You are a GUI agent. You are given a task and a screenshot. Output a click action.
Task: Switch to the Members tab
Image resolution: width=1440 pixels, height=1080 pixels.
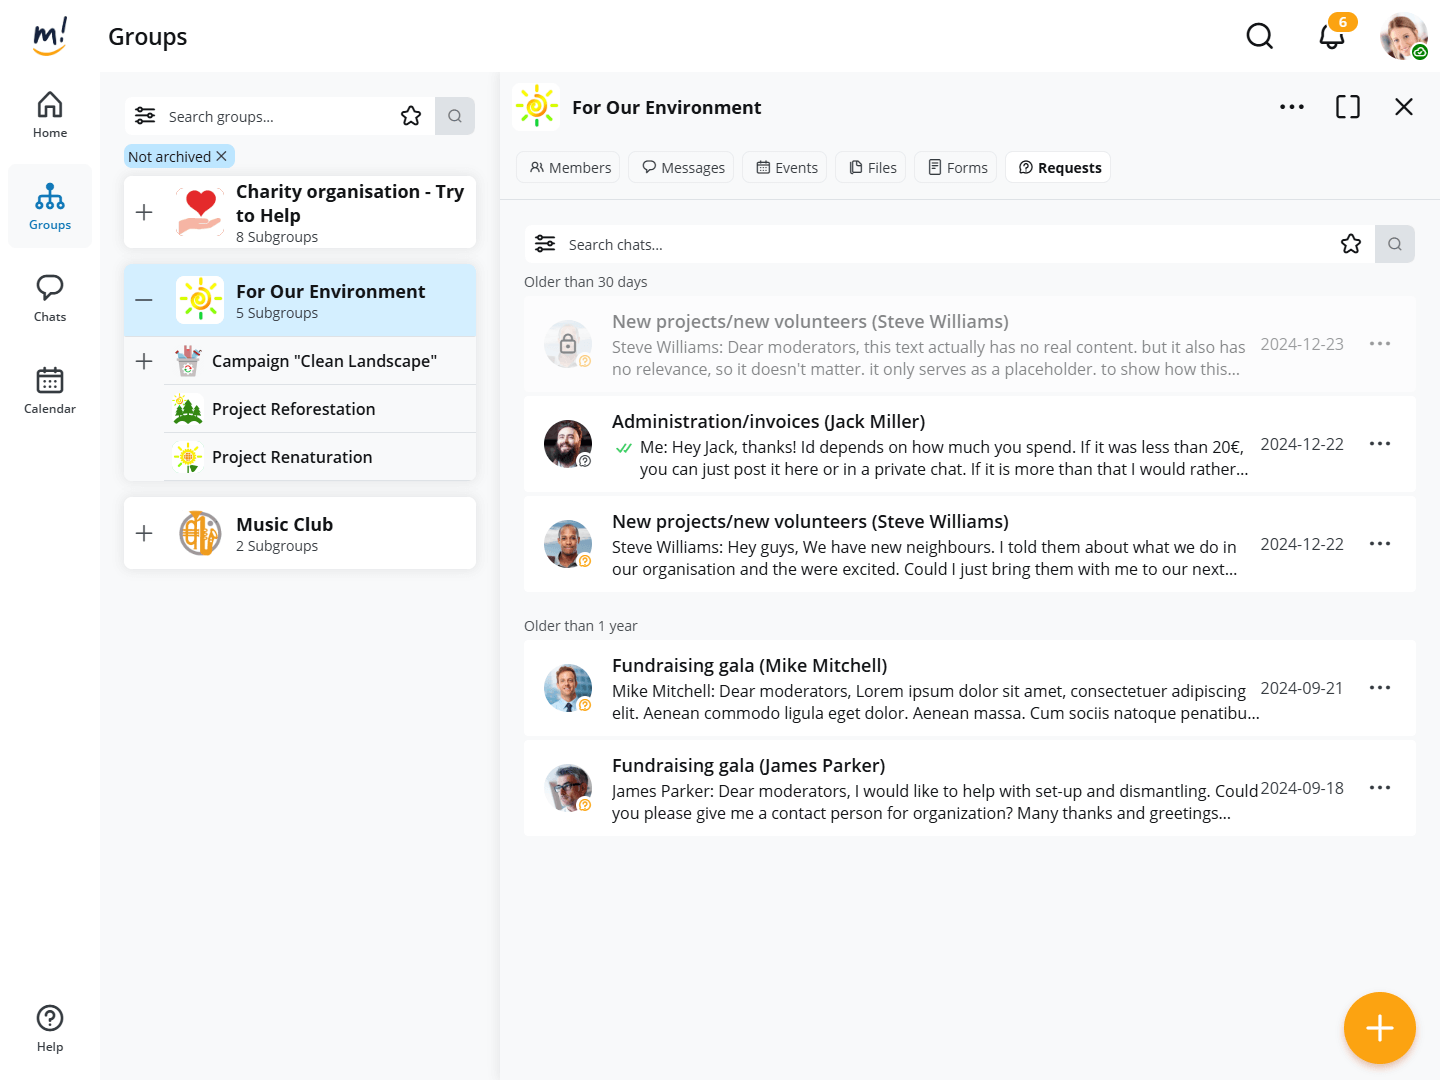(x=569, y=168)
